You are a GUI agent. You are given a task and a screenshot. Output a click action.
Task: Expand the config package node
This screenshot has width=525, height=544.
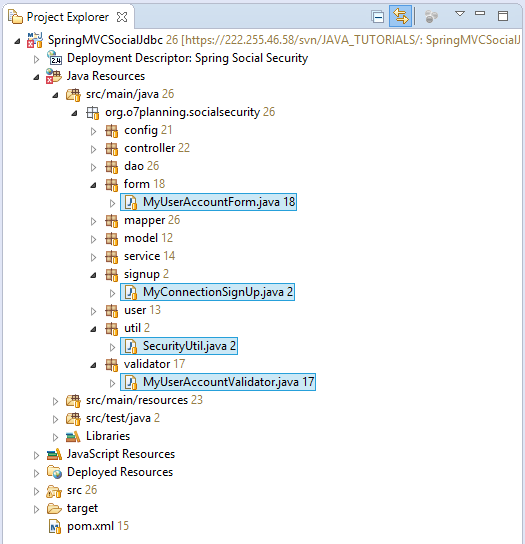point(93,131)
